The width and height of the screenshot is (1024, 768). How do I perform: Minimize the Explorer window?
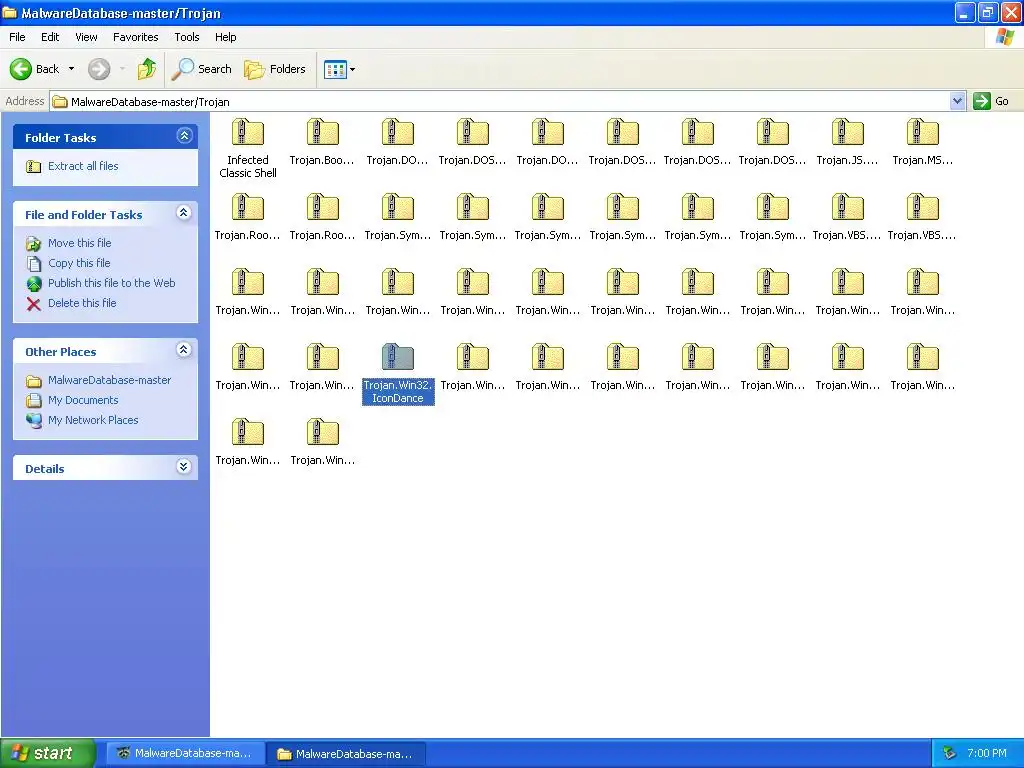[965, 13]
